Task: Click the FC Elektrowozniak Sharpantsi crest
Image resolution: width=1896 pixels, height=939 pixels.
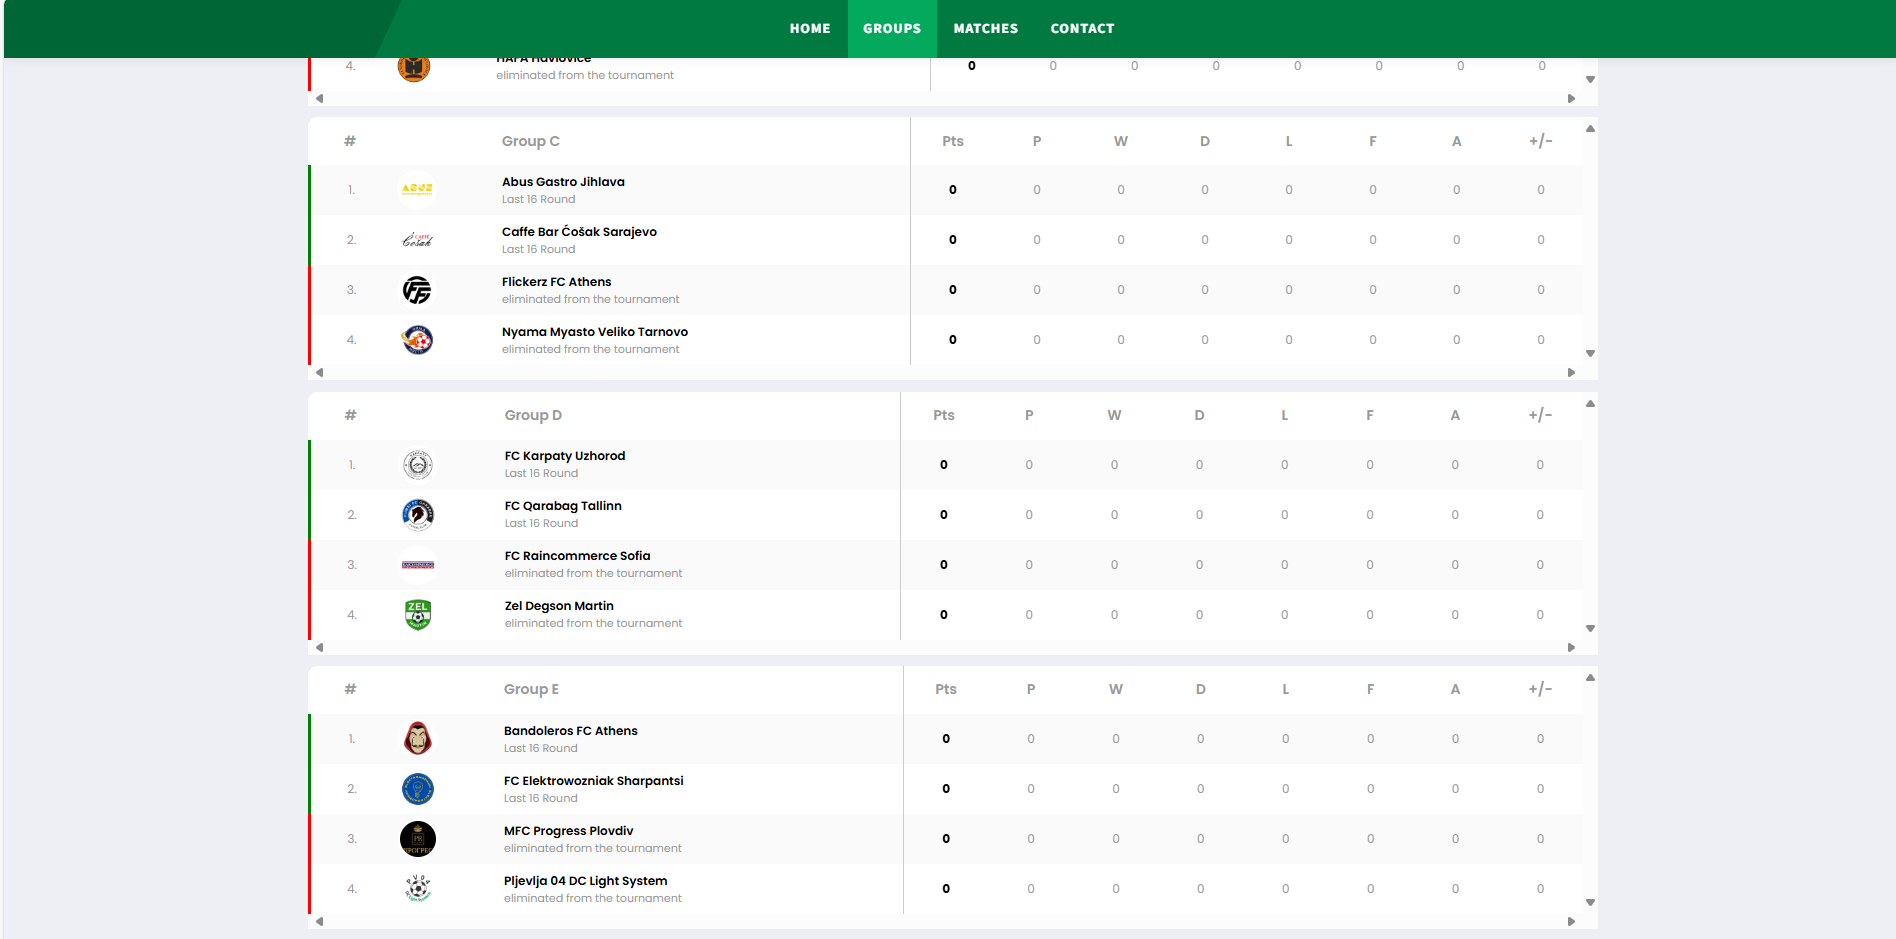Action: pos(418,788)
